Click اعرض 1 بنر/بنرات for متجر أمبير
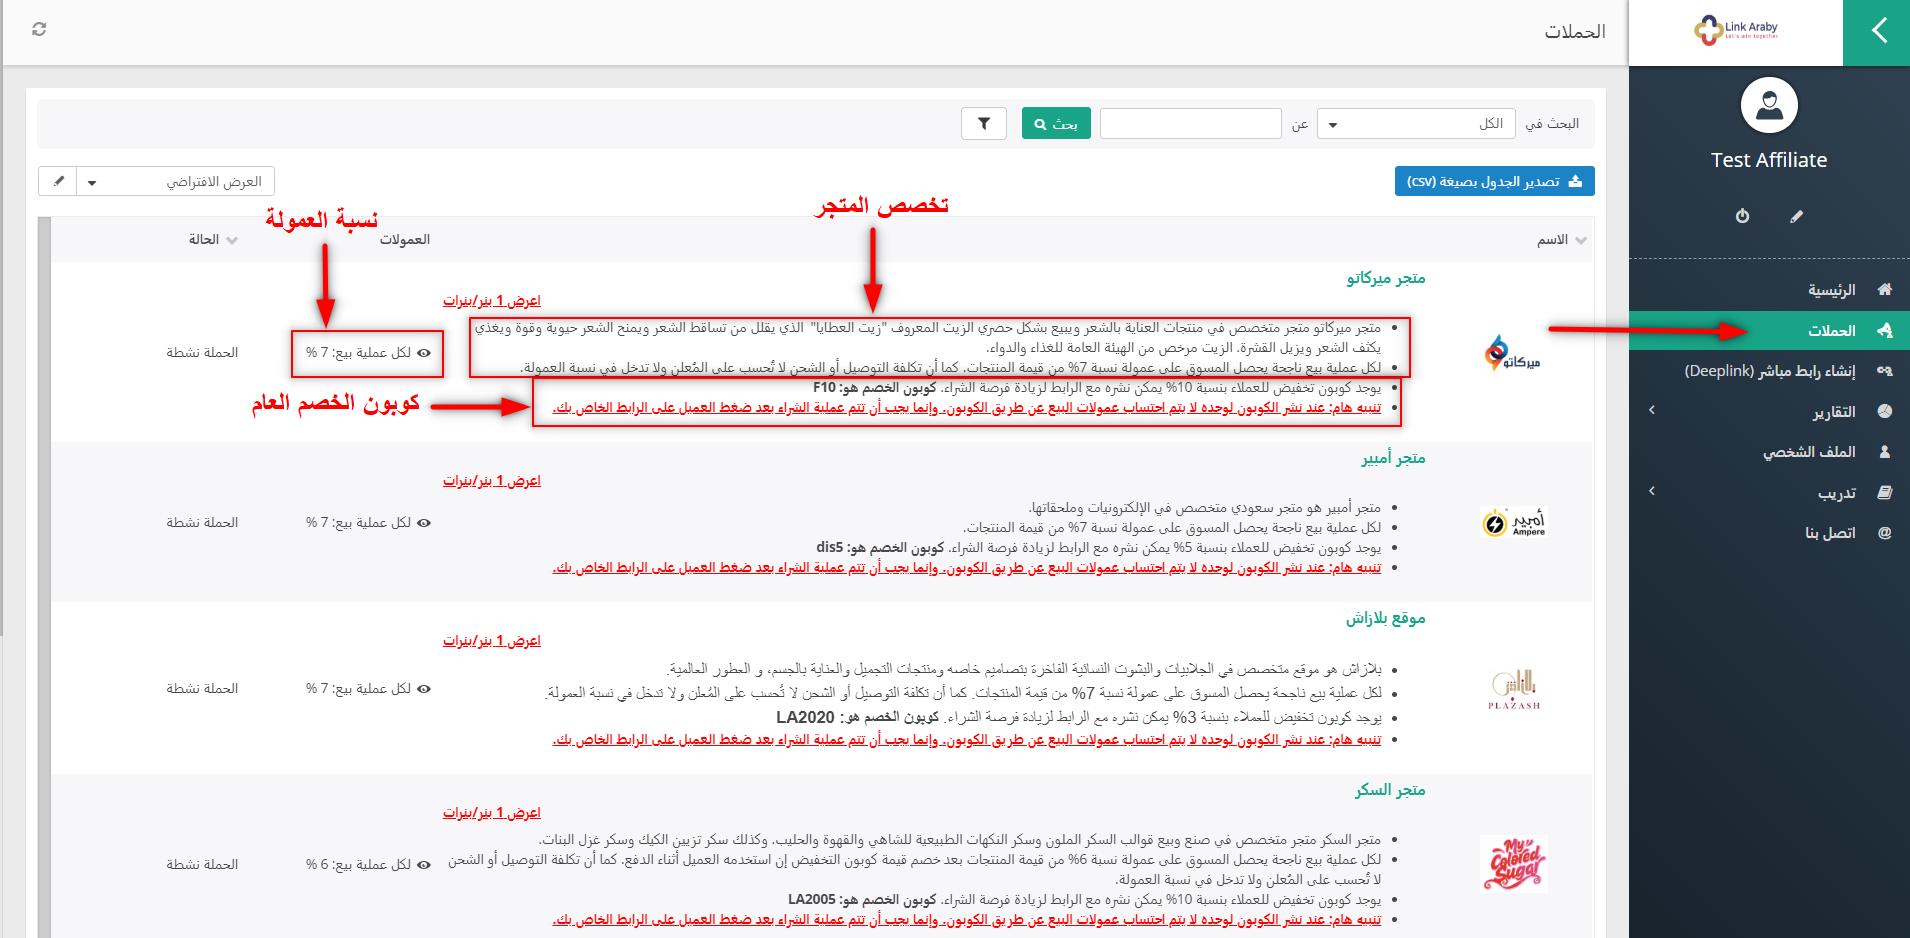1910x938 pixels. 492,481
